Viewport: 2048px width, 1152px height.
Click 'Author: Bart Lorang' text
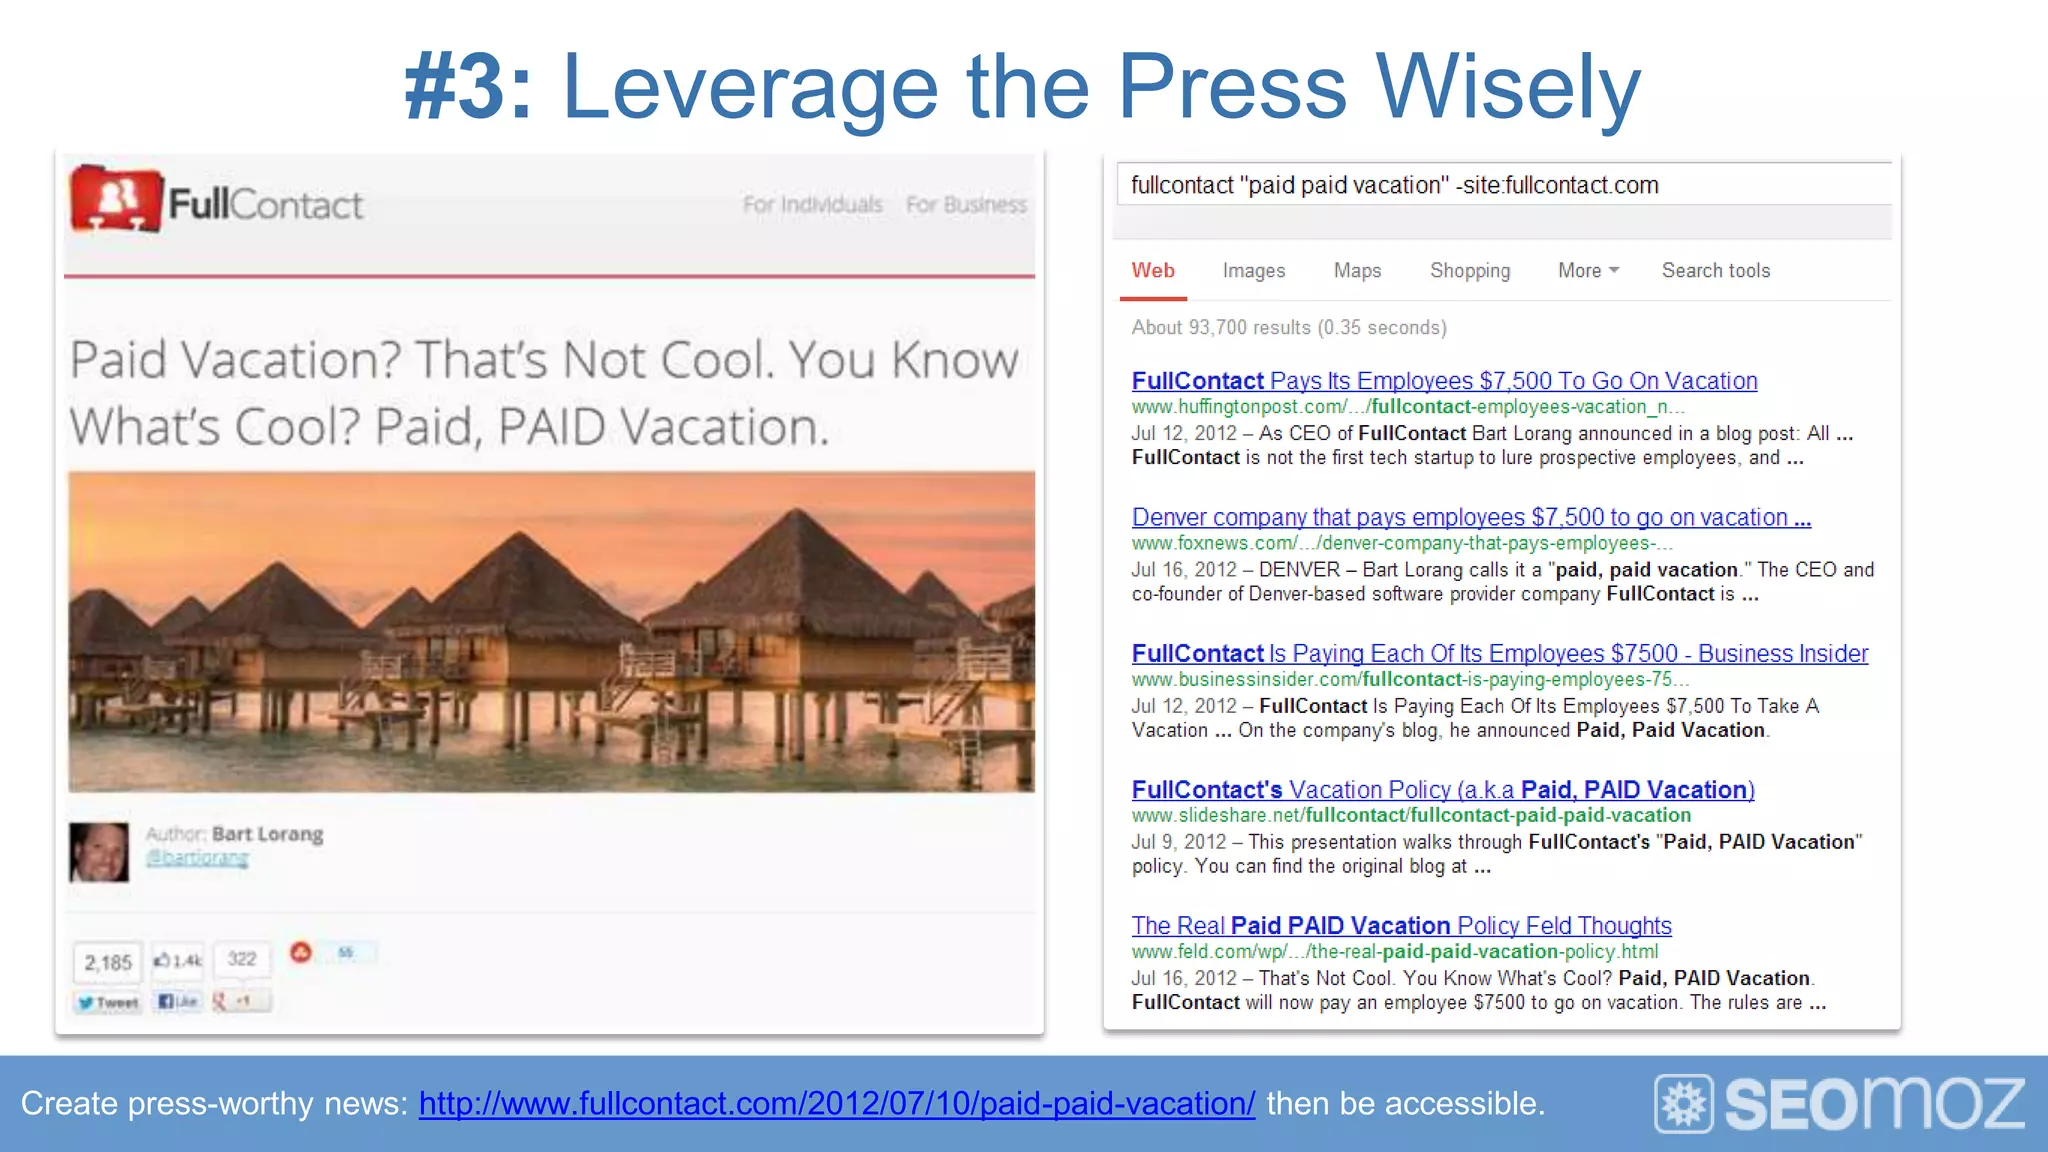pyautogui.click(x=234, y=834)
